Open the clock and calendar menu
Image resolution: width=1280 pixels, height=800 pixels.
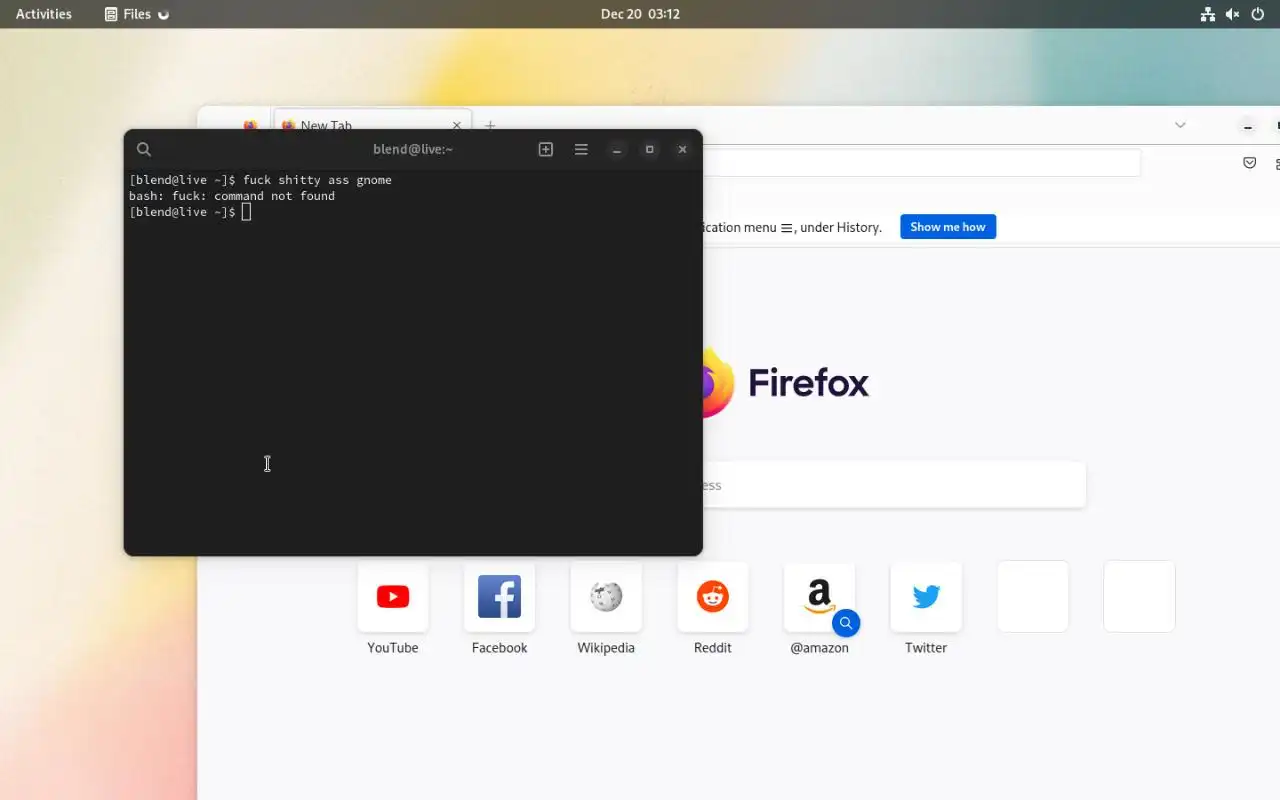[640, 14]
